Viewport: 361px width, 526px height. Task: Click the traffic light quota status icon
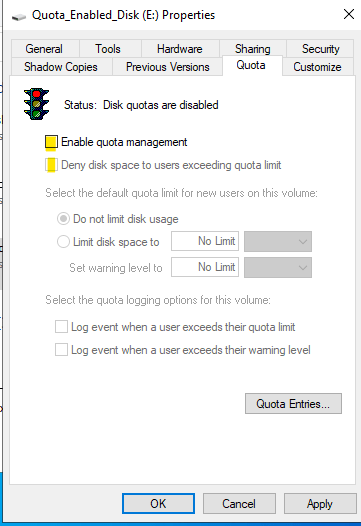(x=37, y=104)
